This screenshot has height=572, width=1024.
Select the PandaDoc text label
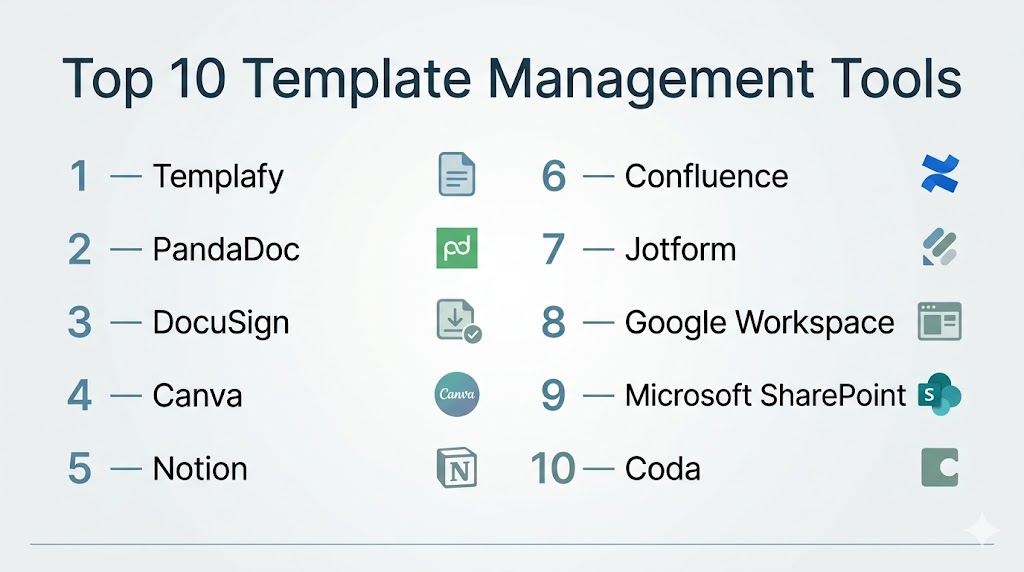226,249
